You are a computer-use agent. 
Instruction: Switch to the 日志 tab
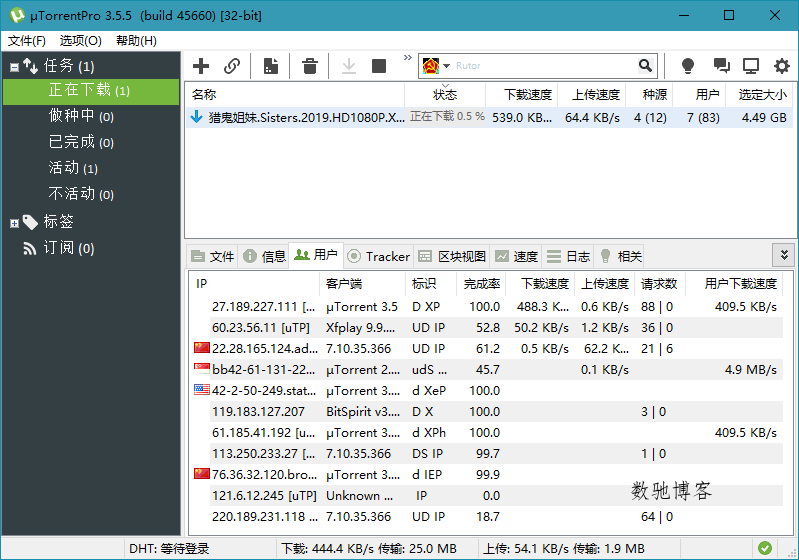pyautogui.click(x=568, y=256)
